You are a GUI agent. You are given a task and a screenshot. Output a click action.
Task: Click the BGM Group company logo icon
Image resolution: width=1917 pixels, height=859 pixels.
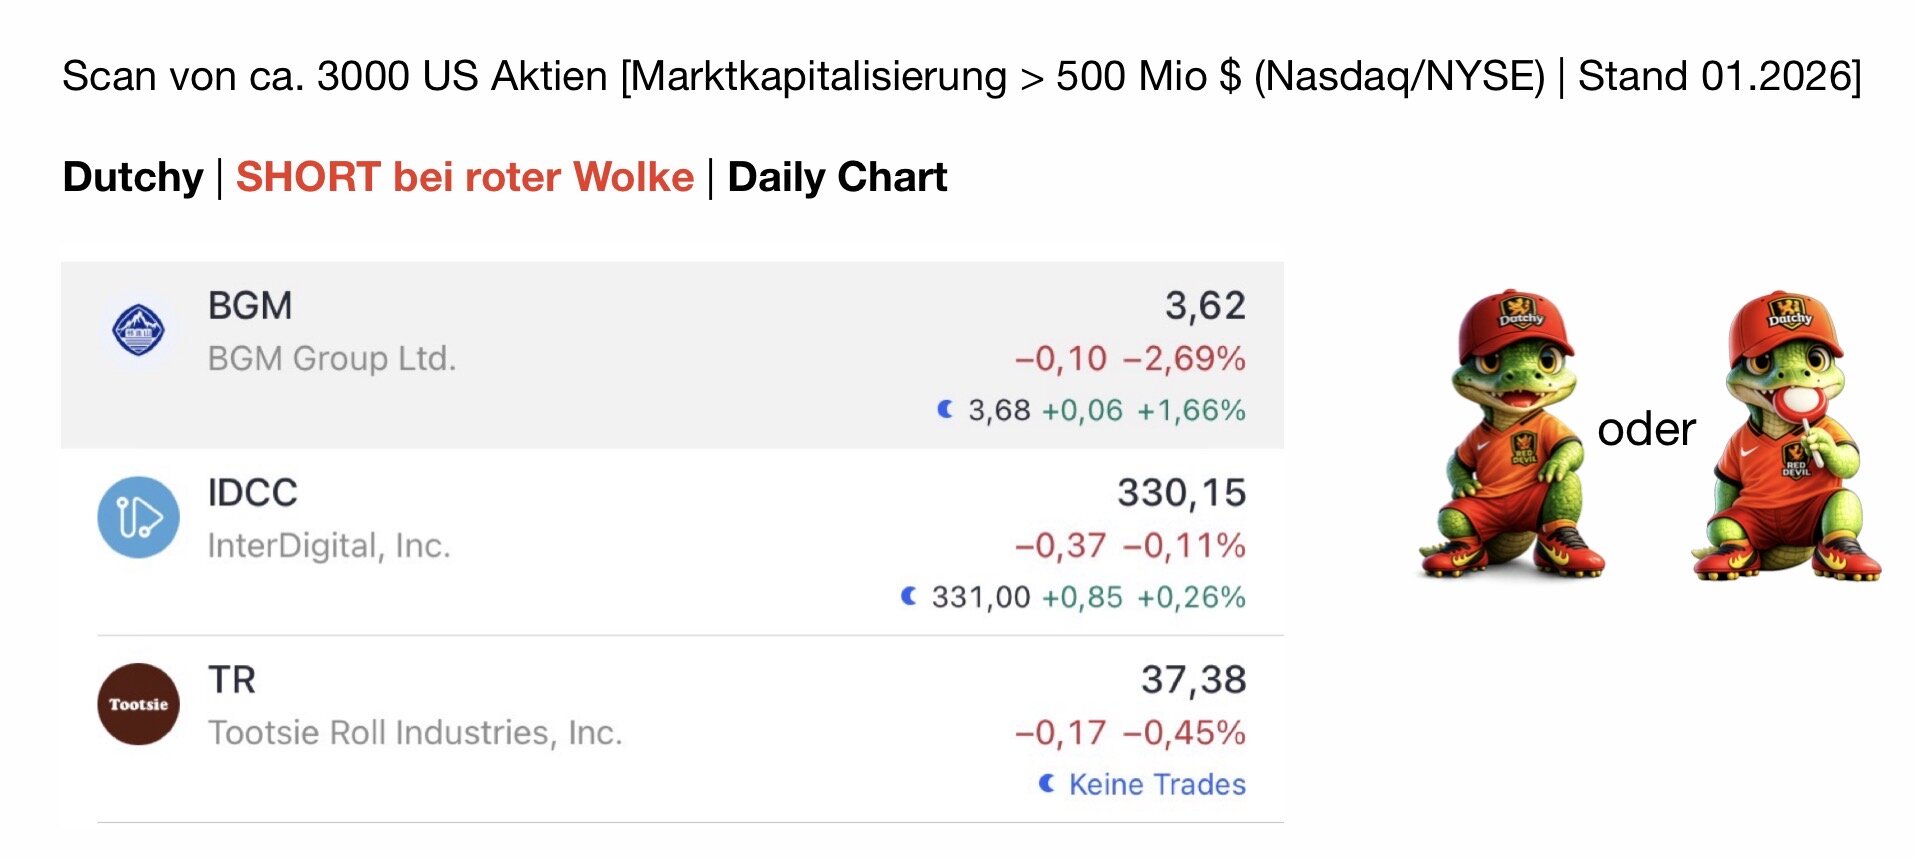pyautogui.click(x=139, y=330)
